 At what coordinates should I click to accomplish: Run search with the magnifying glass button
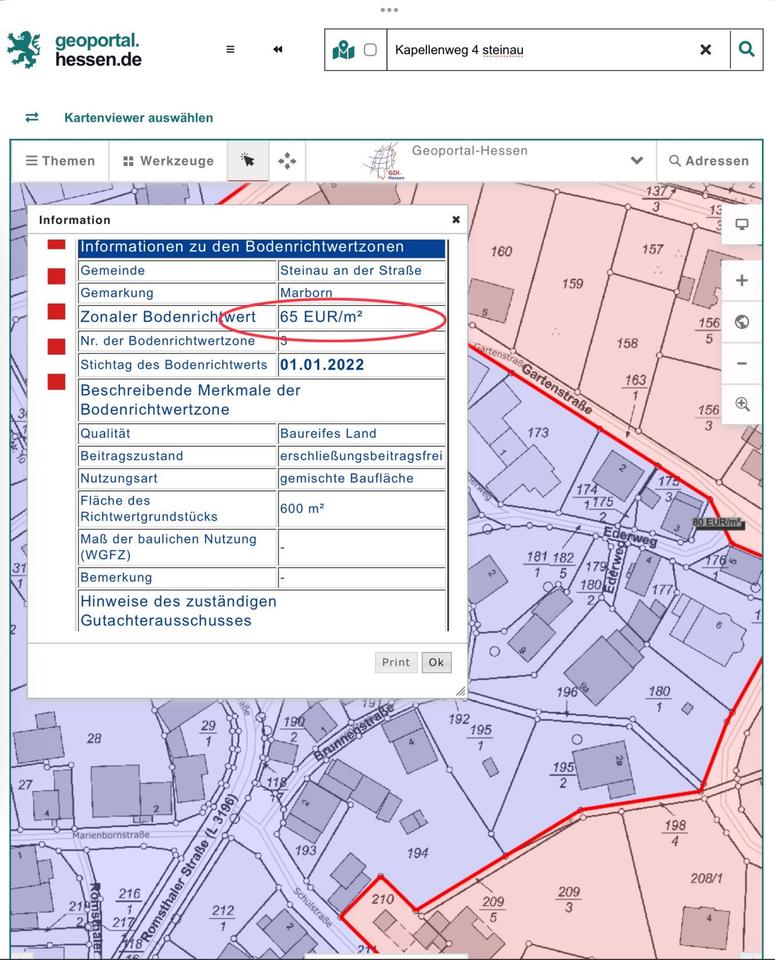tap(746, 49)
